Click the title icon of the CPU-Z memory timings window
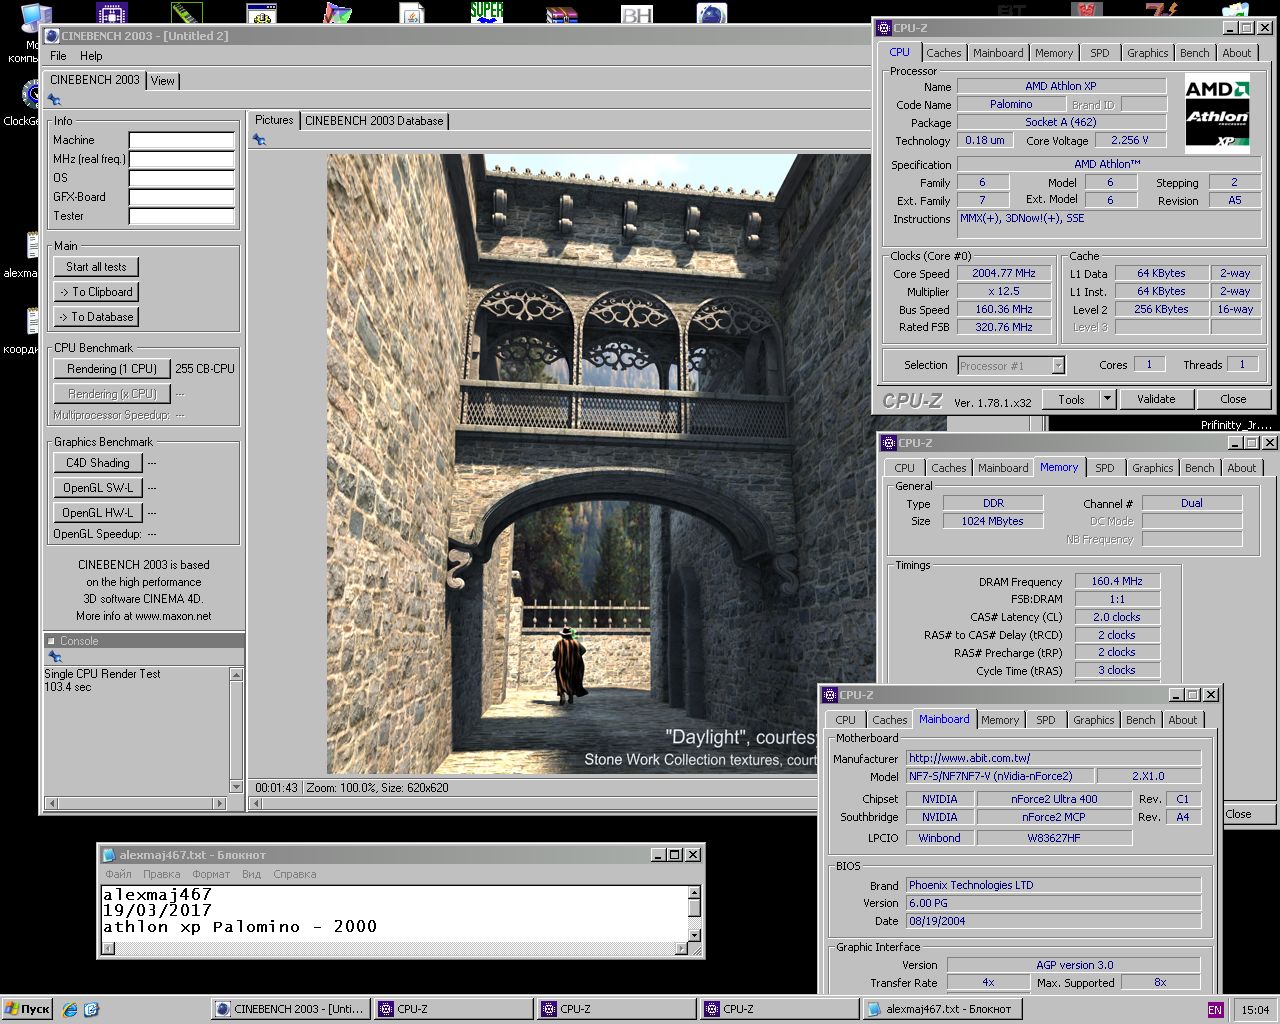 tap(889, 442)
